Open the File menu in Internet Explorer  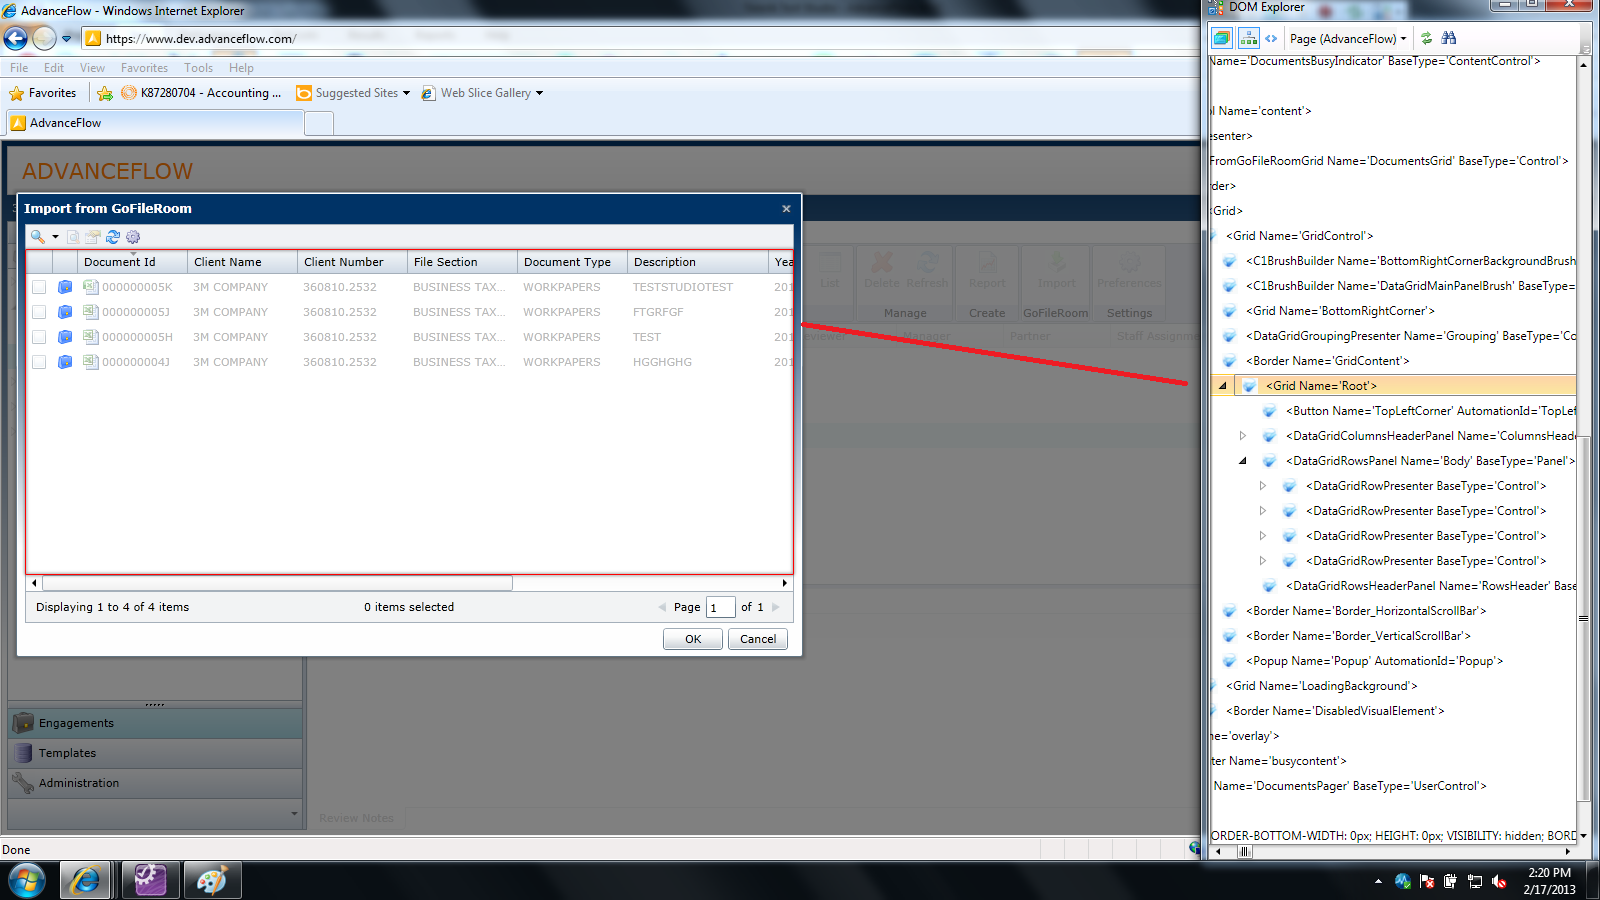pyautogui.click(x=19, y=68)
